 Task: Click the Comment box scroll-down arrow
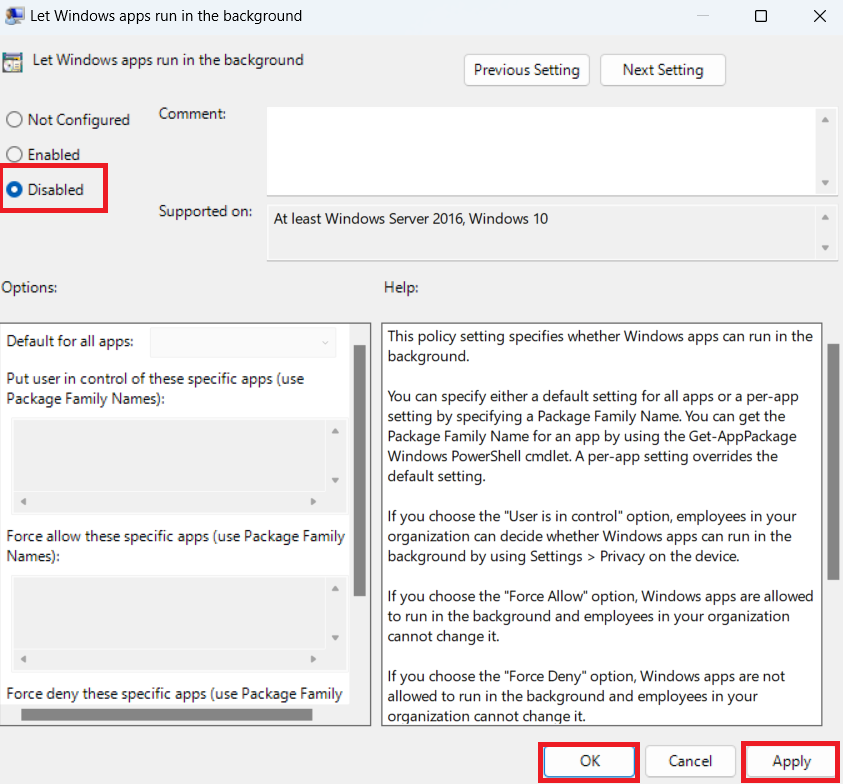[825, 183]
